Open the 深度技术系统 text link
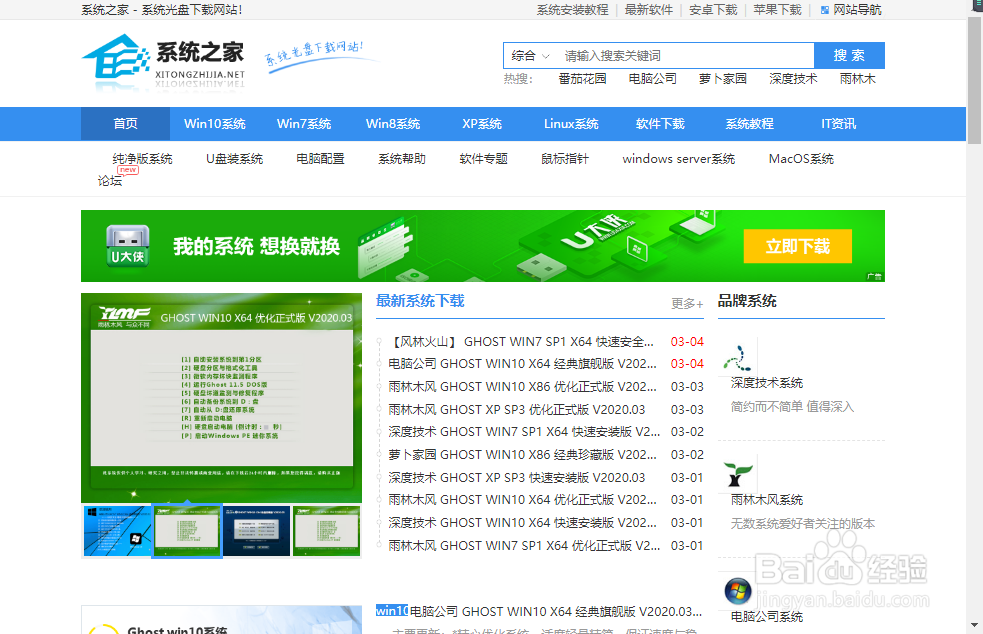 [x=767, y=383]
